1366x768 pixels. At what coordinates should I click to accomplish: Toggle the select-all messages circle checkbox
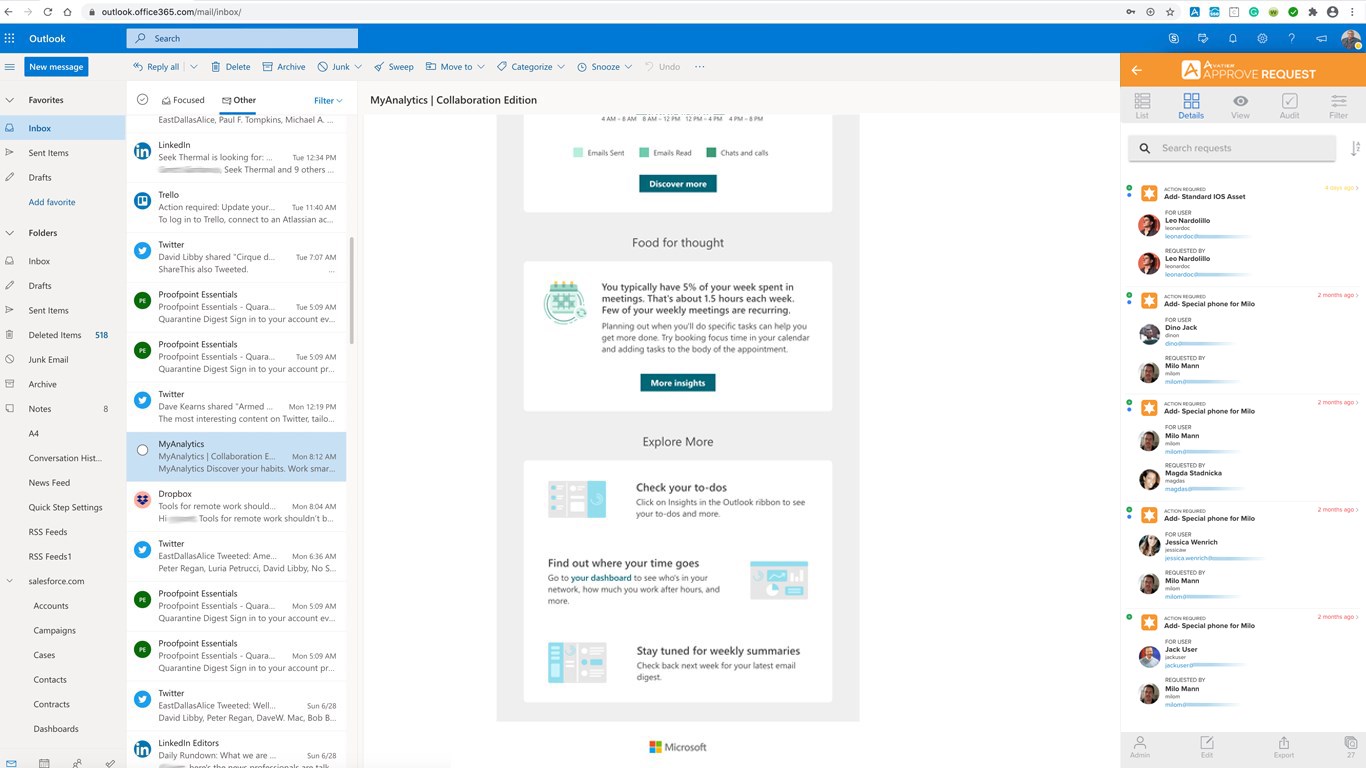142,100
